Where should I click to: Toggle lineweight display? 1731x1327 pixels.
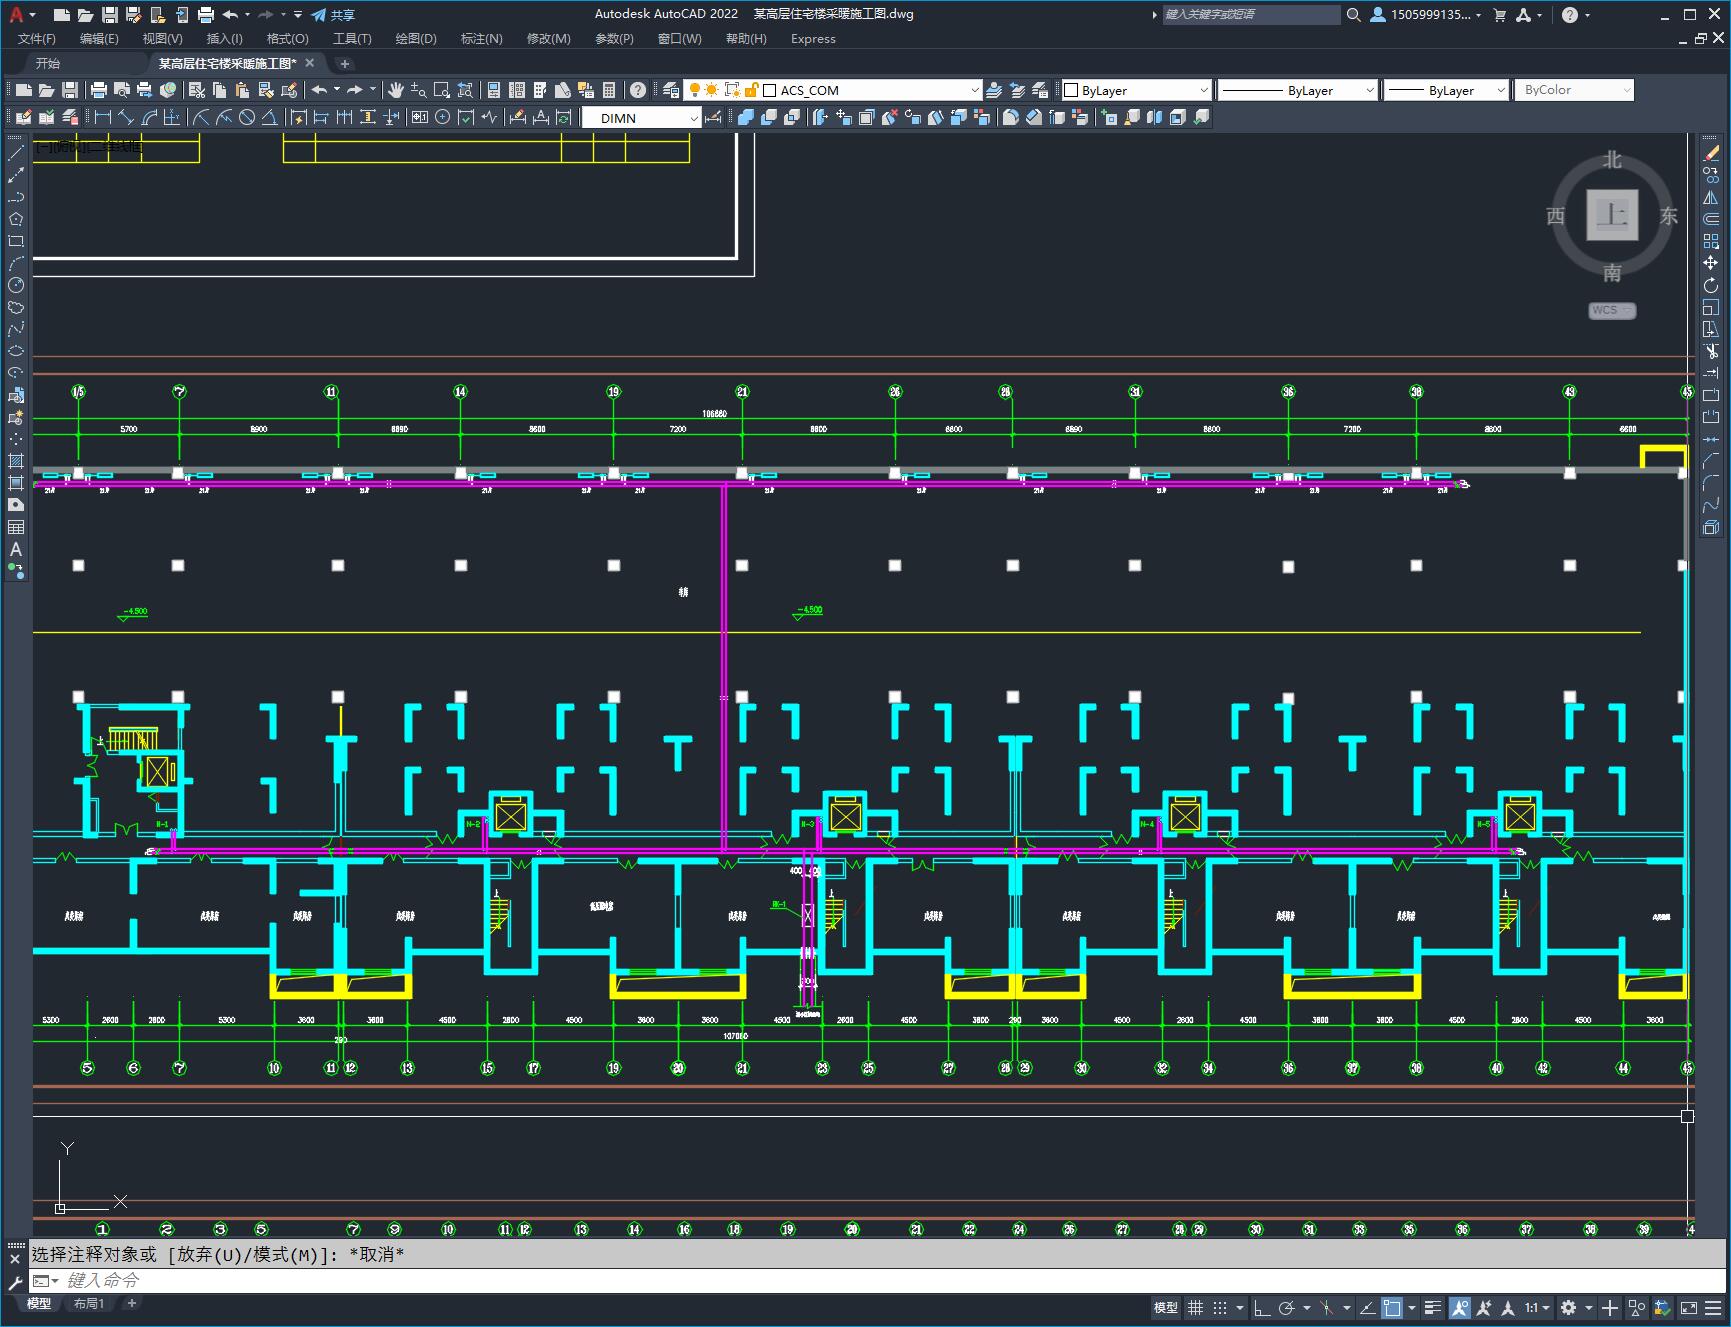tap(1433, 1308)
